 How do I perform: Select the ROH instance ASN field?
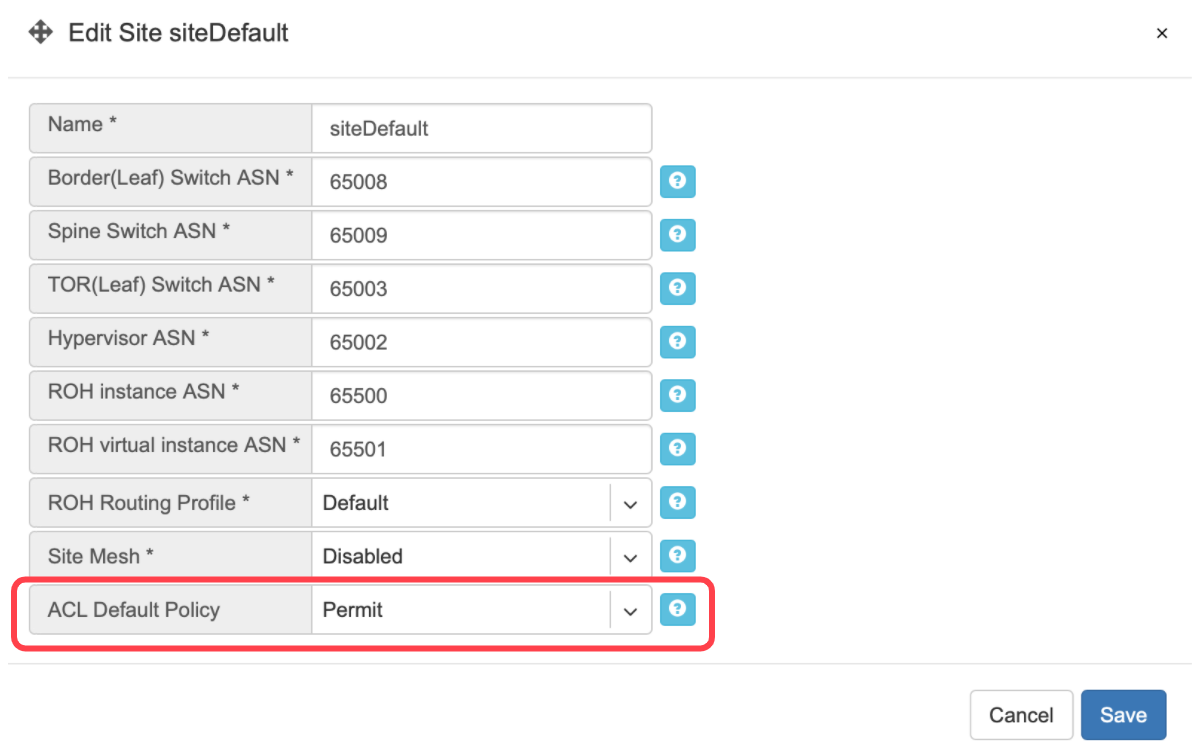point(481,396)
